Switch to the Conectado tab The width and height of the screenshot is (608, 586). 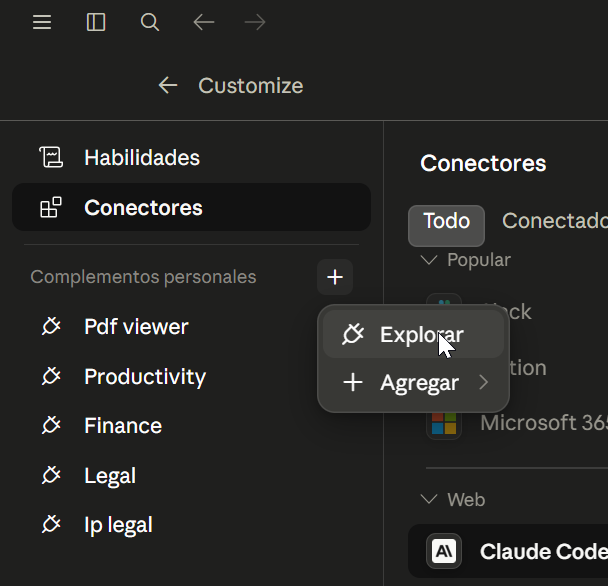[554, 221]
